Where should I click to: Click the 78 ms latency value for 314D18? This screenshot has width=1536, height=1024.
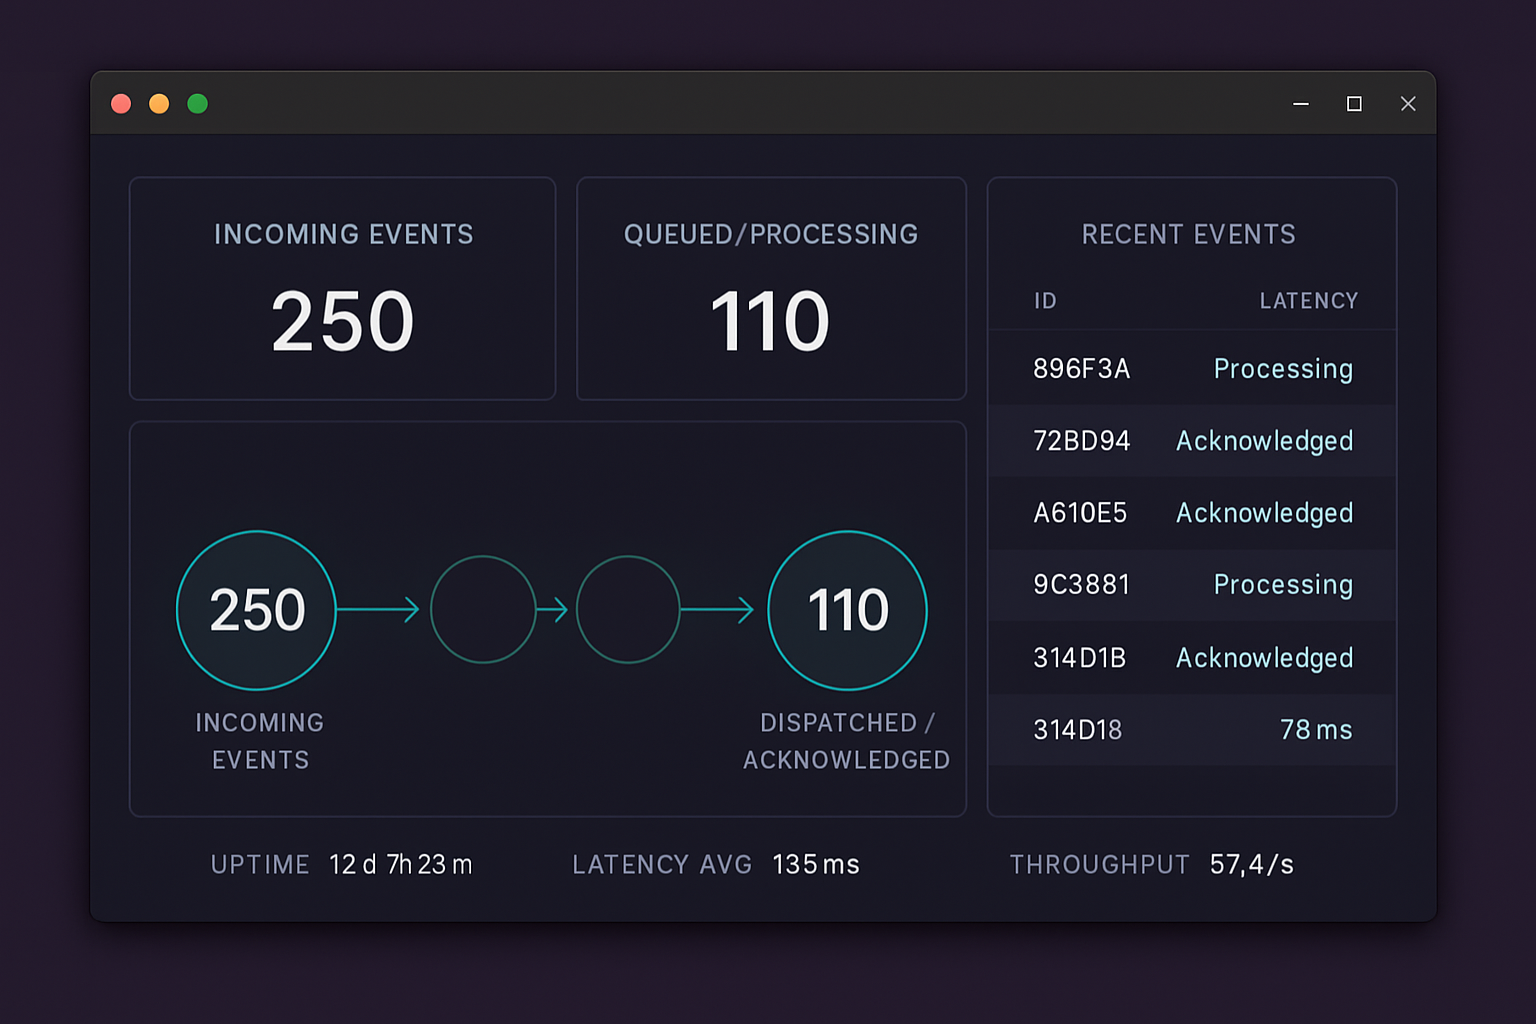point(1315,729)
